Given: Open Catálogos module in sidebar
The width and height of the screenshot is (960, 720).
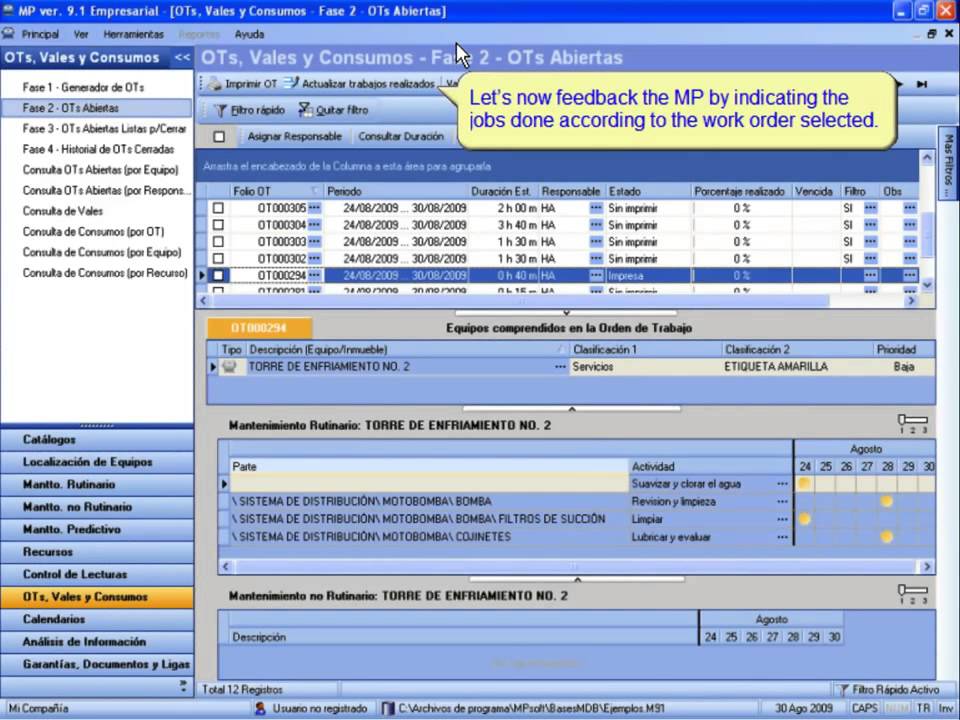Looking at the screenshot, I should click(x=97, y=440).
